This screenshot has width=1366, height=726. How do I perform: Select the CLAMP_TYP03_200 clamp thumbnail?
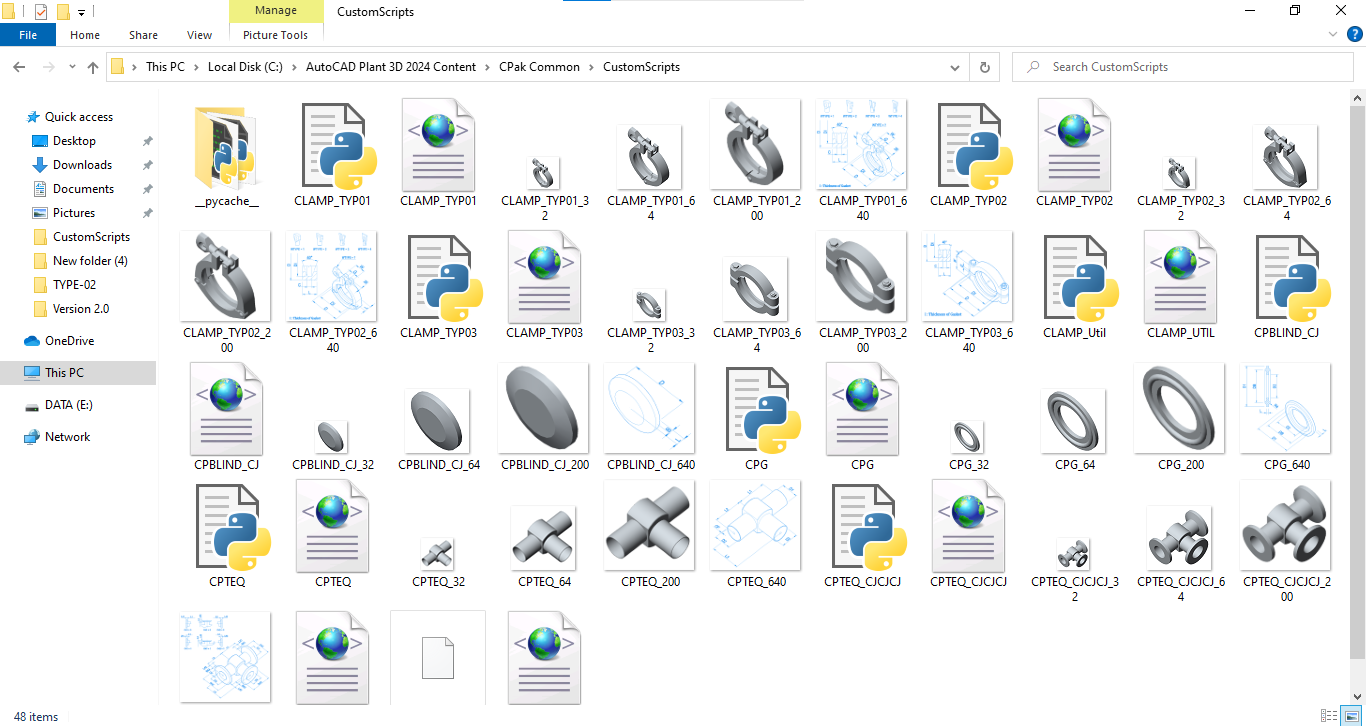pyautogui.click(x=863, y=277)
